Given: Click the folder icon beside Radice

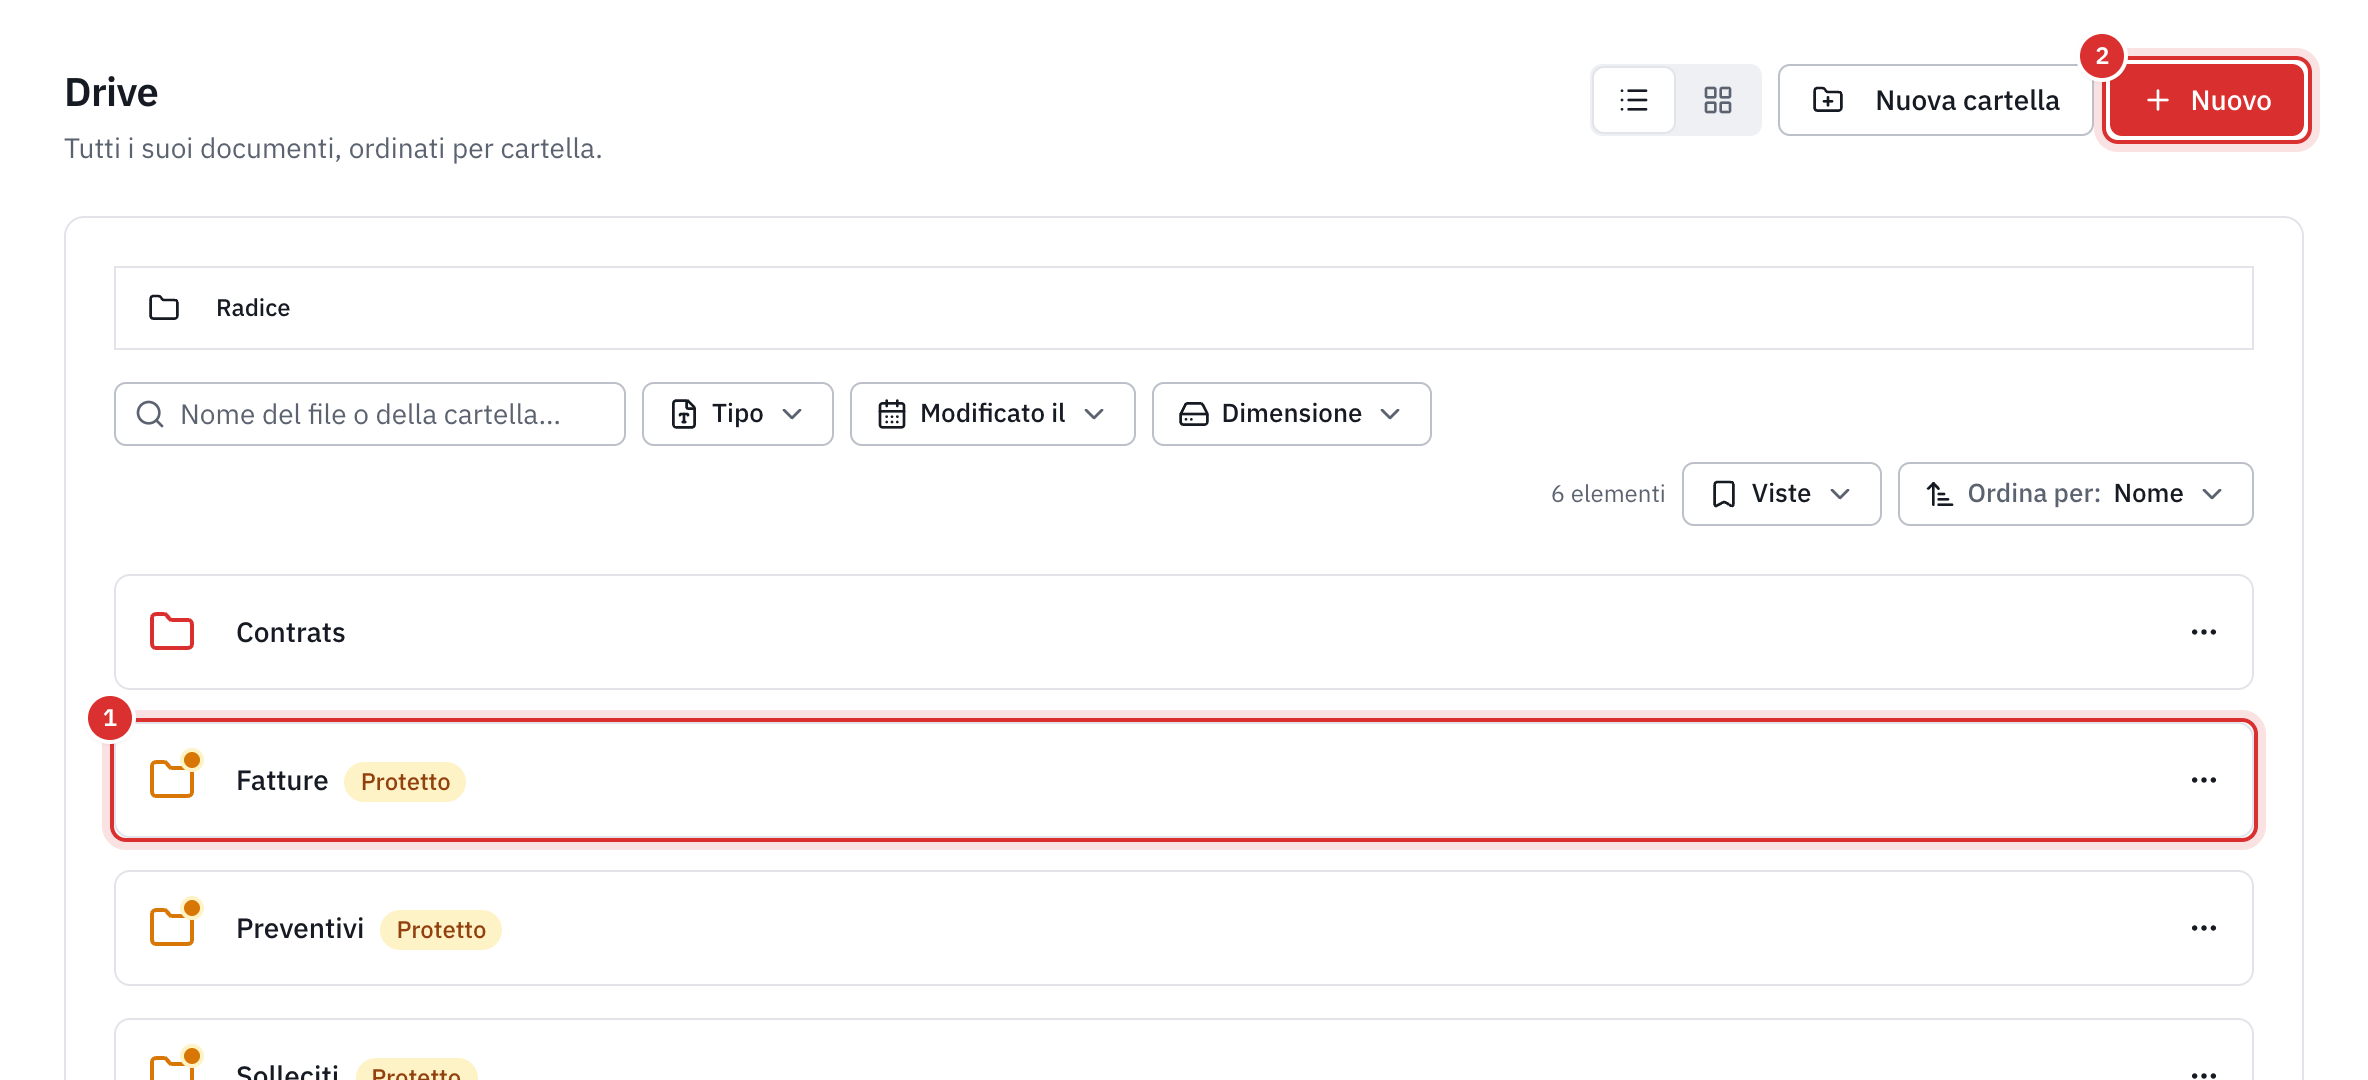Looking at the screenshot, I should point(164,308).
